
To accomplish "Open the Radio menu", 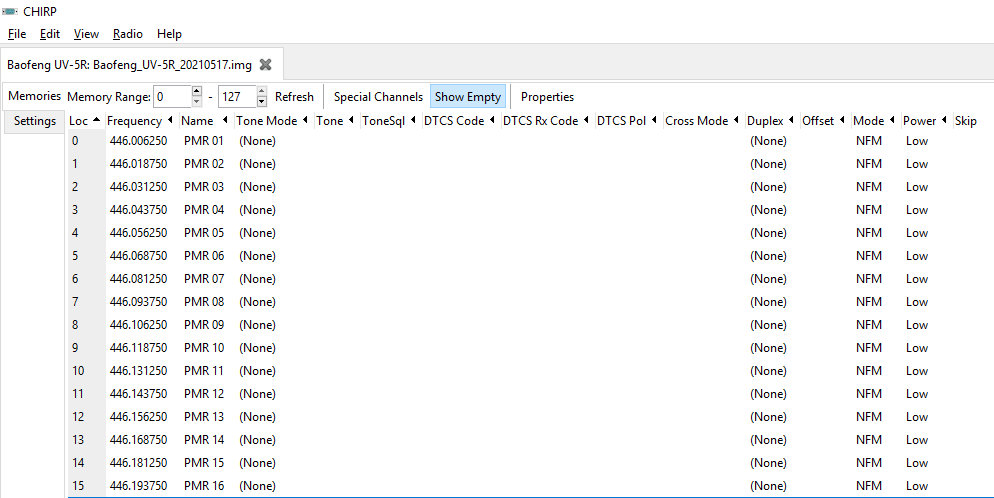I will pos(128,34).
